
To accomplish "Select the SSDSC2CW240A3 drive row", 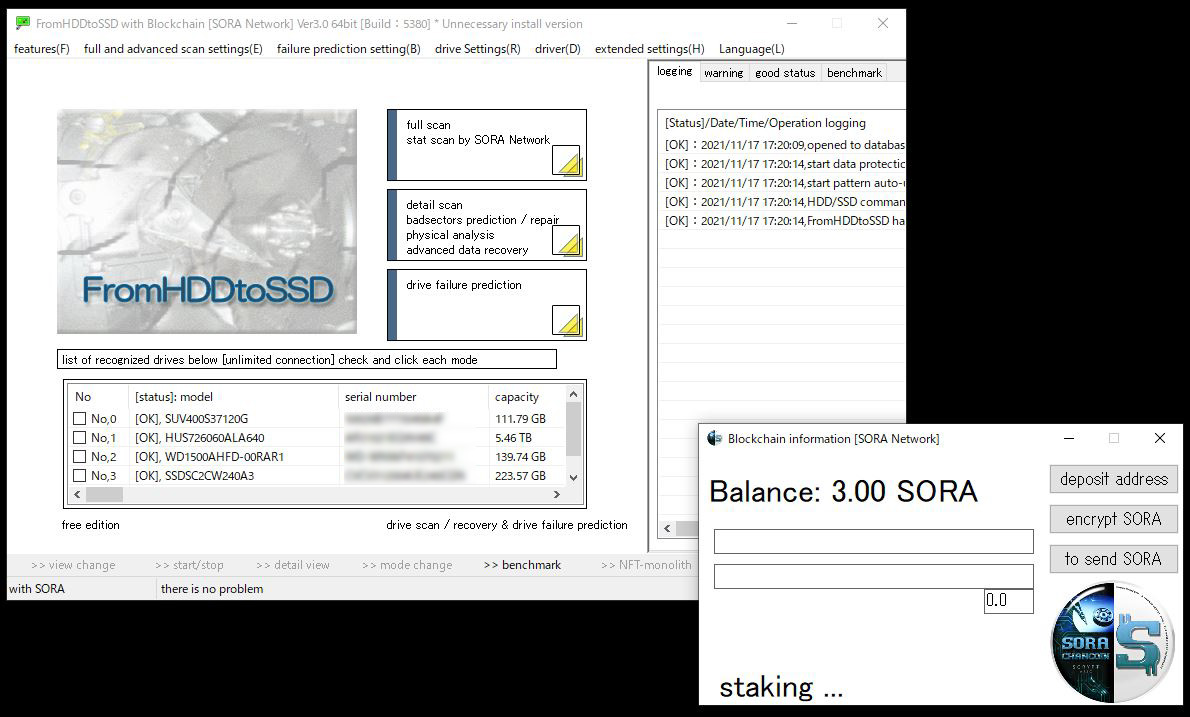I will pyautogui.click(x=317, y=476).
